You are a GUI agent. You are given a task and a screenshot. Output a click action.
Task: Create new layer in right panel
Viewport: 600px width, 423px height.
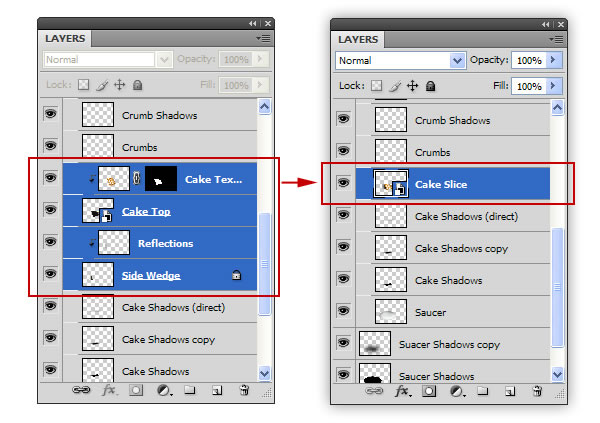click(x=510, y=391)
